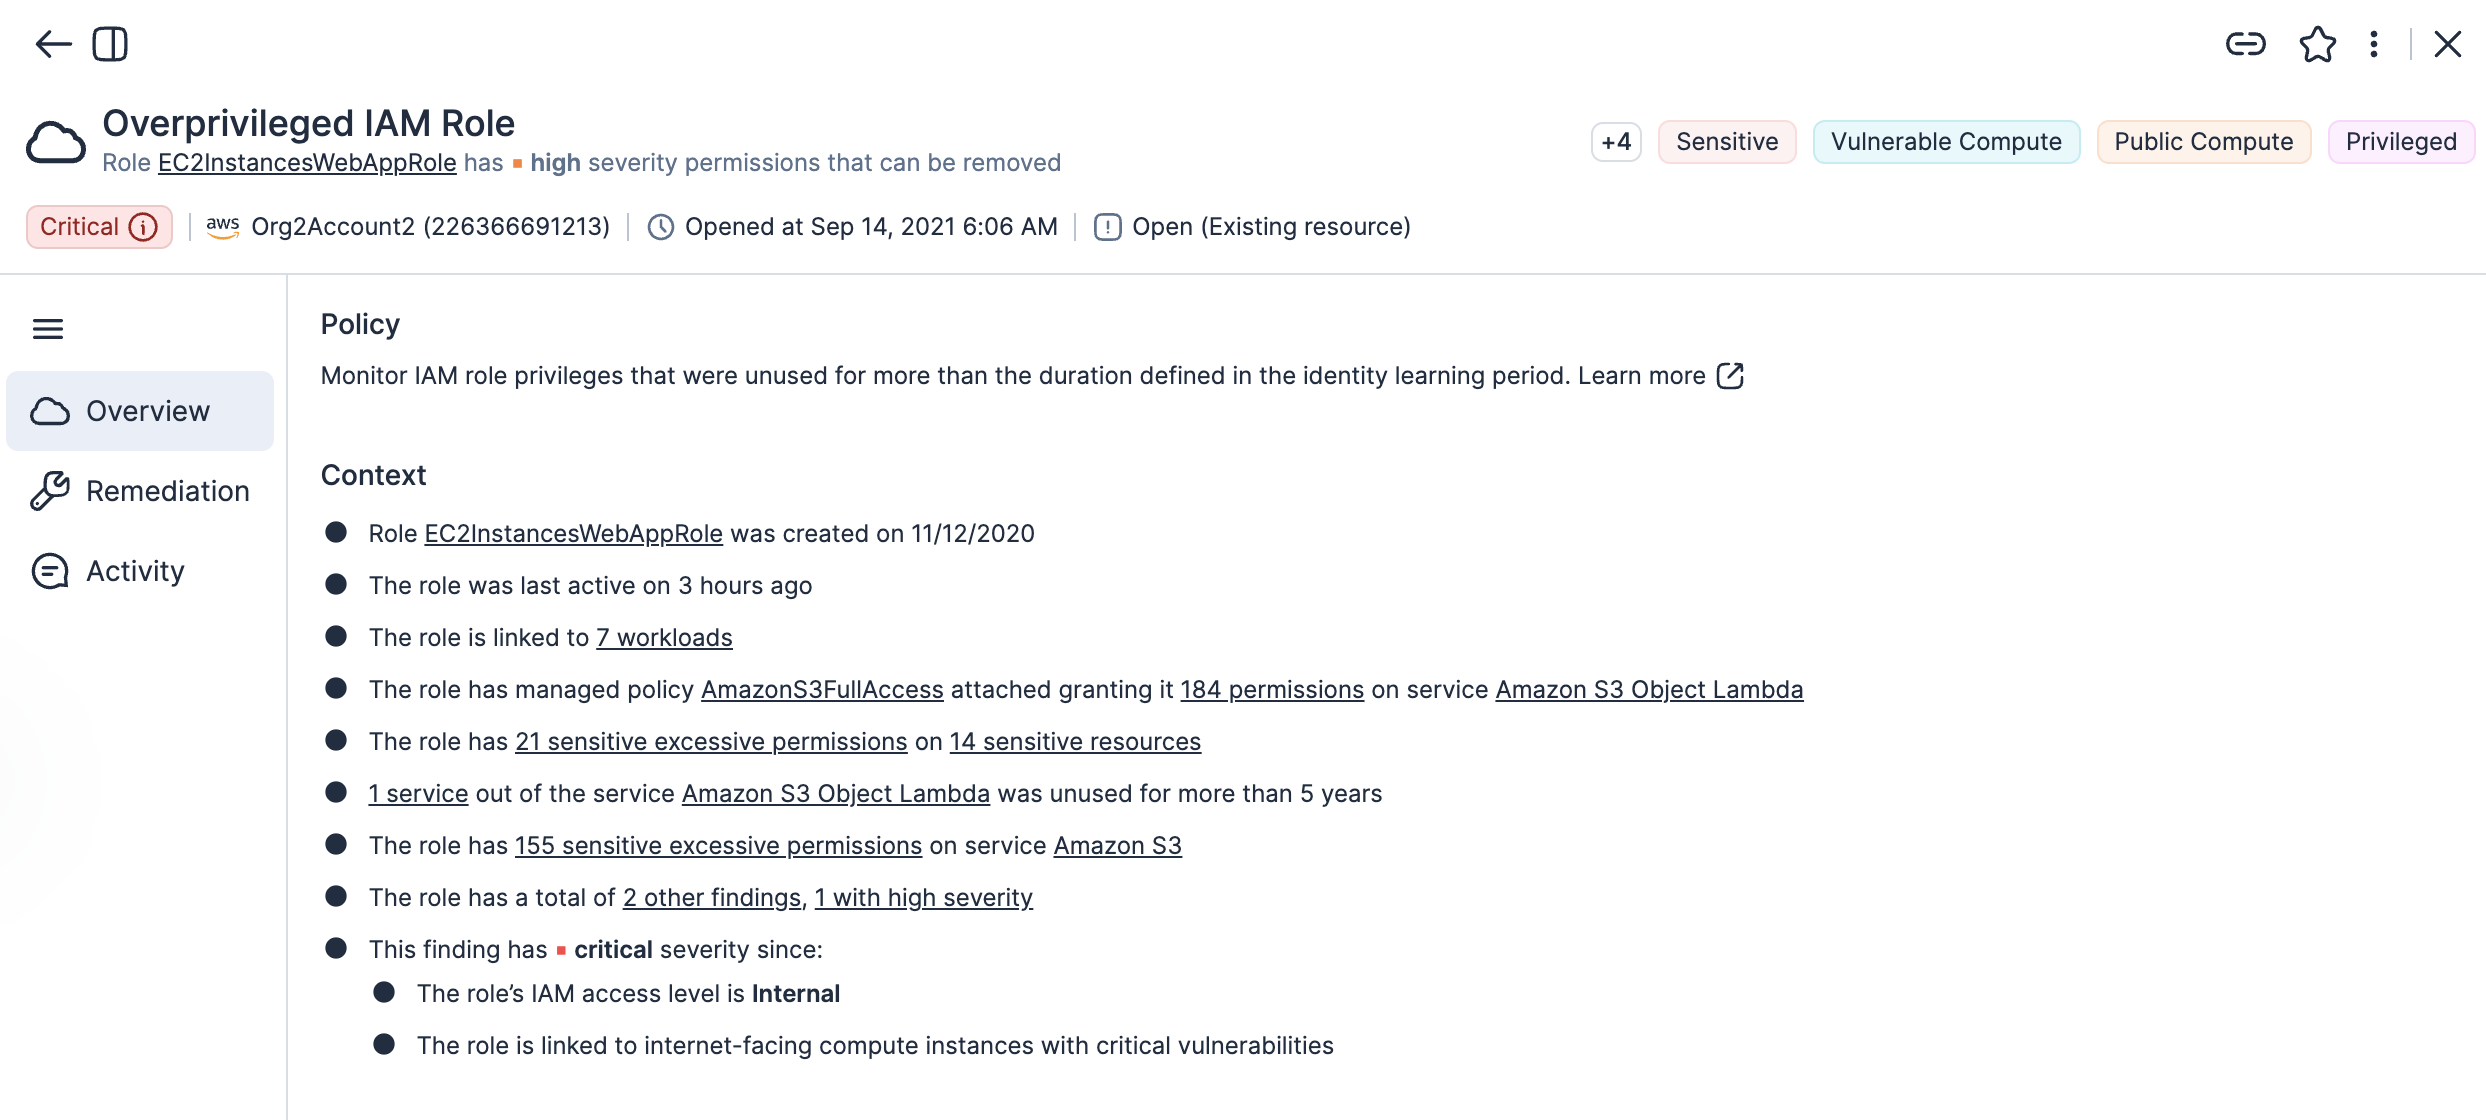Copy the finding link icon

click(2245, 44)
